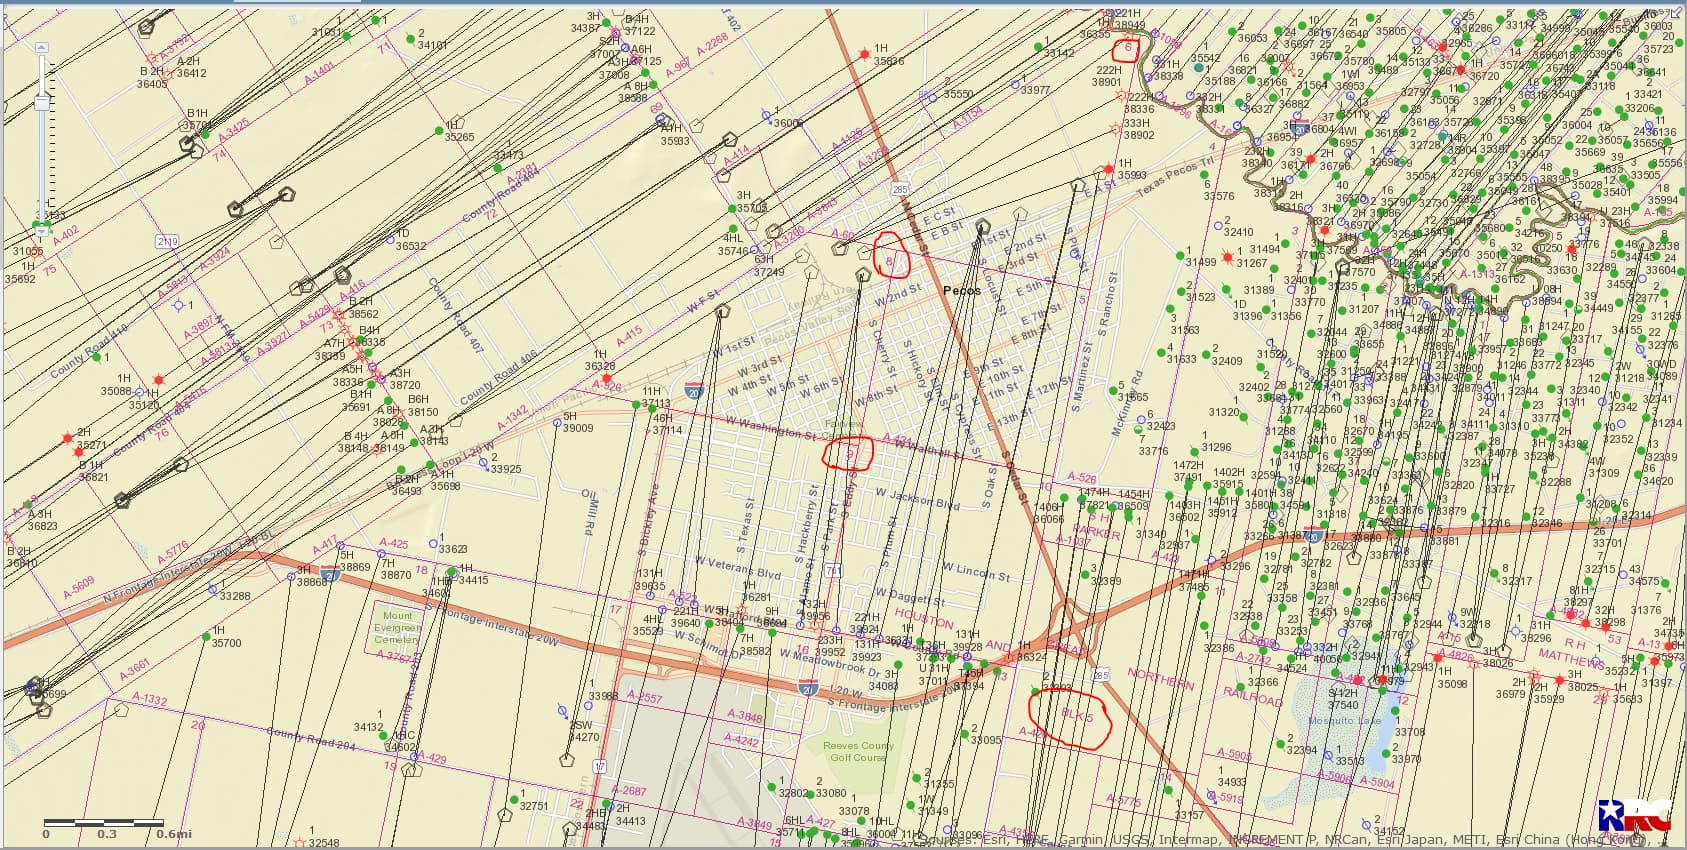Click survey abstract label A-2687
This screenshot has height=850, width=1687.
click(629, 791)
